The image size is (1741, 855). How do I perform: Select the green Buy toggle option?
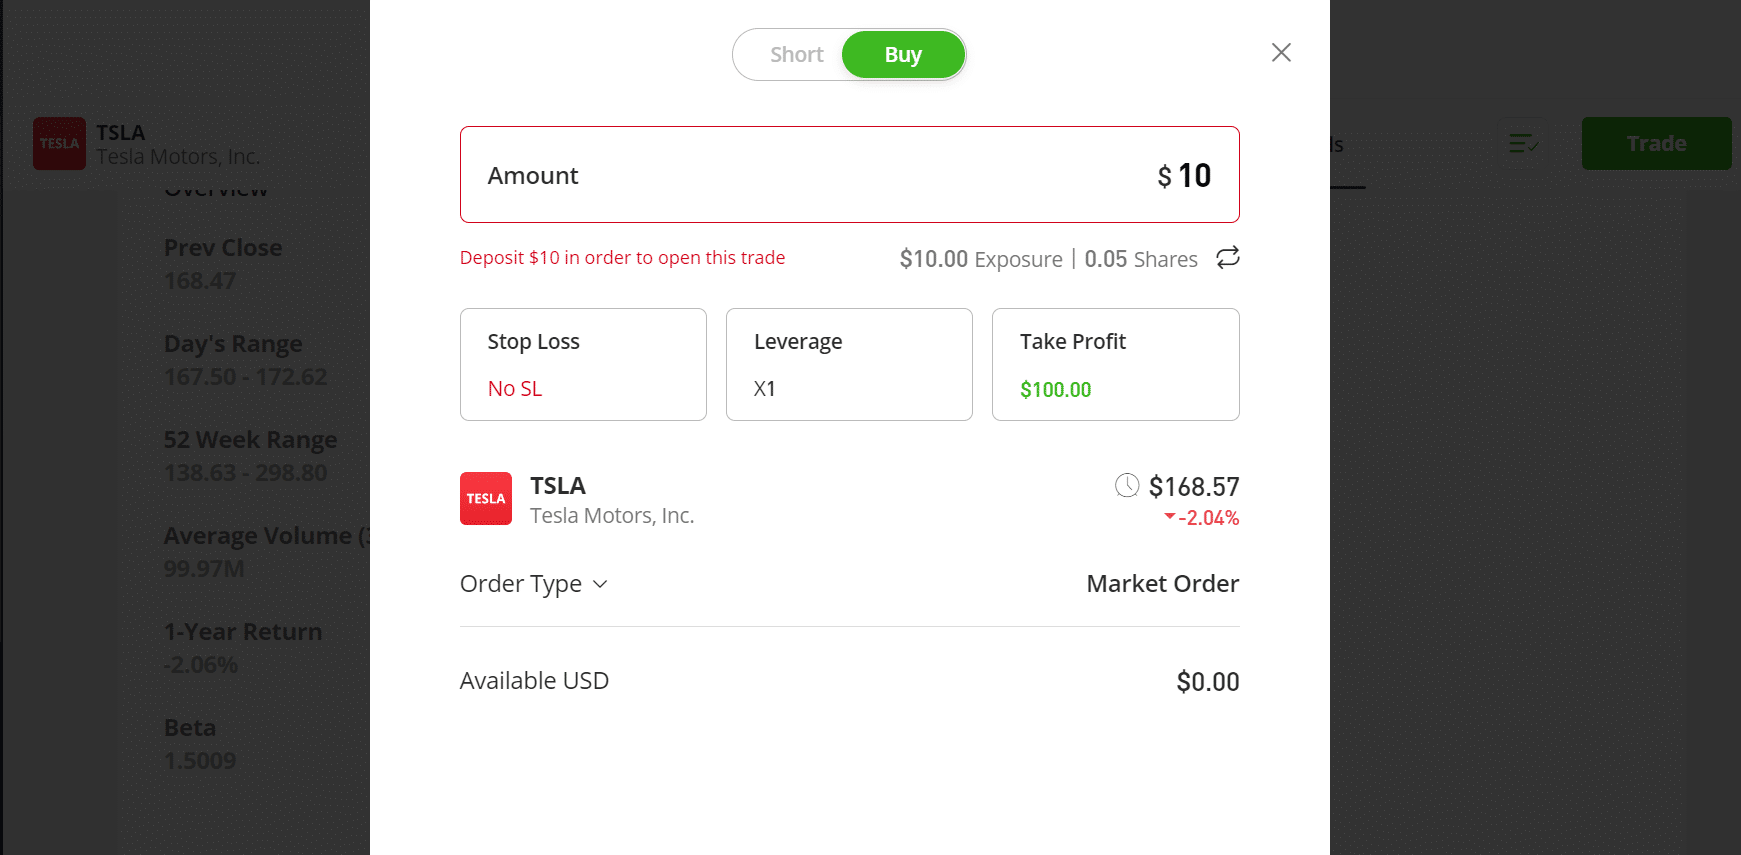tap(903, 55)
